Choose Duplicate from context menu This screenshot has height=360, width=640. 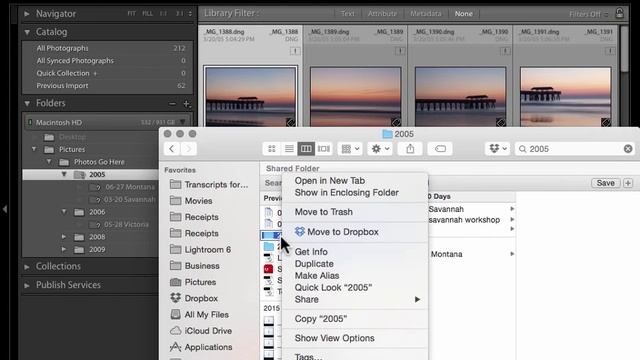click(314, 264)
